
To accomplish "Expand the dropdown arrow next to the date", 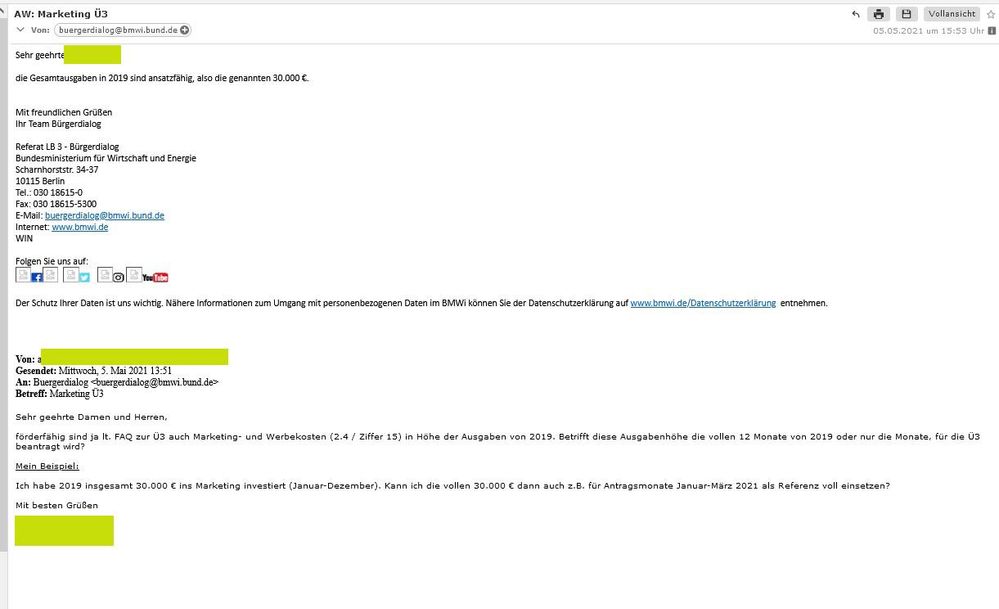I will [x=991, y=31].
